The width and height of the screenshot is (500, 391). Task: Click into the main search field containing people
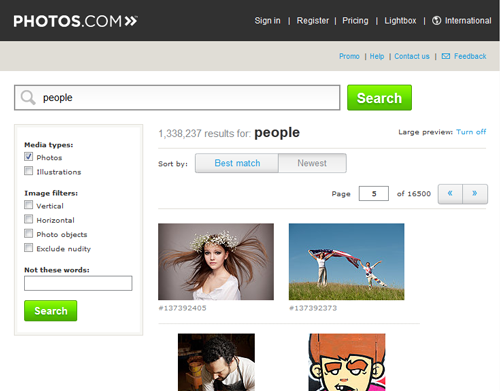[177, 98]
